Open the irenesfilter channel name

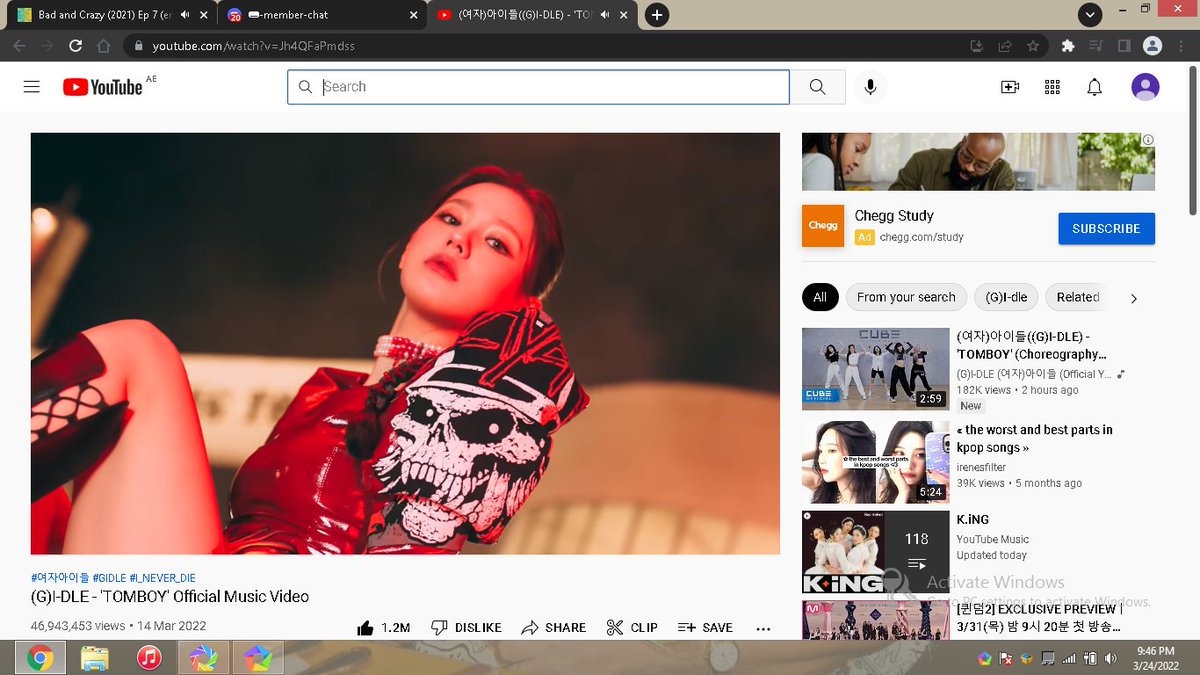pyautogui.click(x=981, y=467)
